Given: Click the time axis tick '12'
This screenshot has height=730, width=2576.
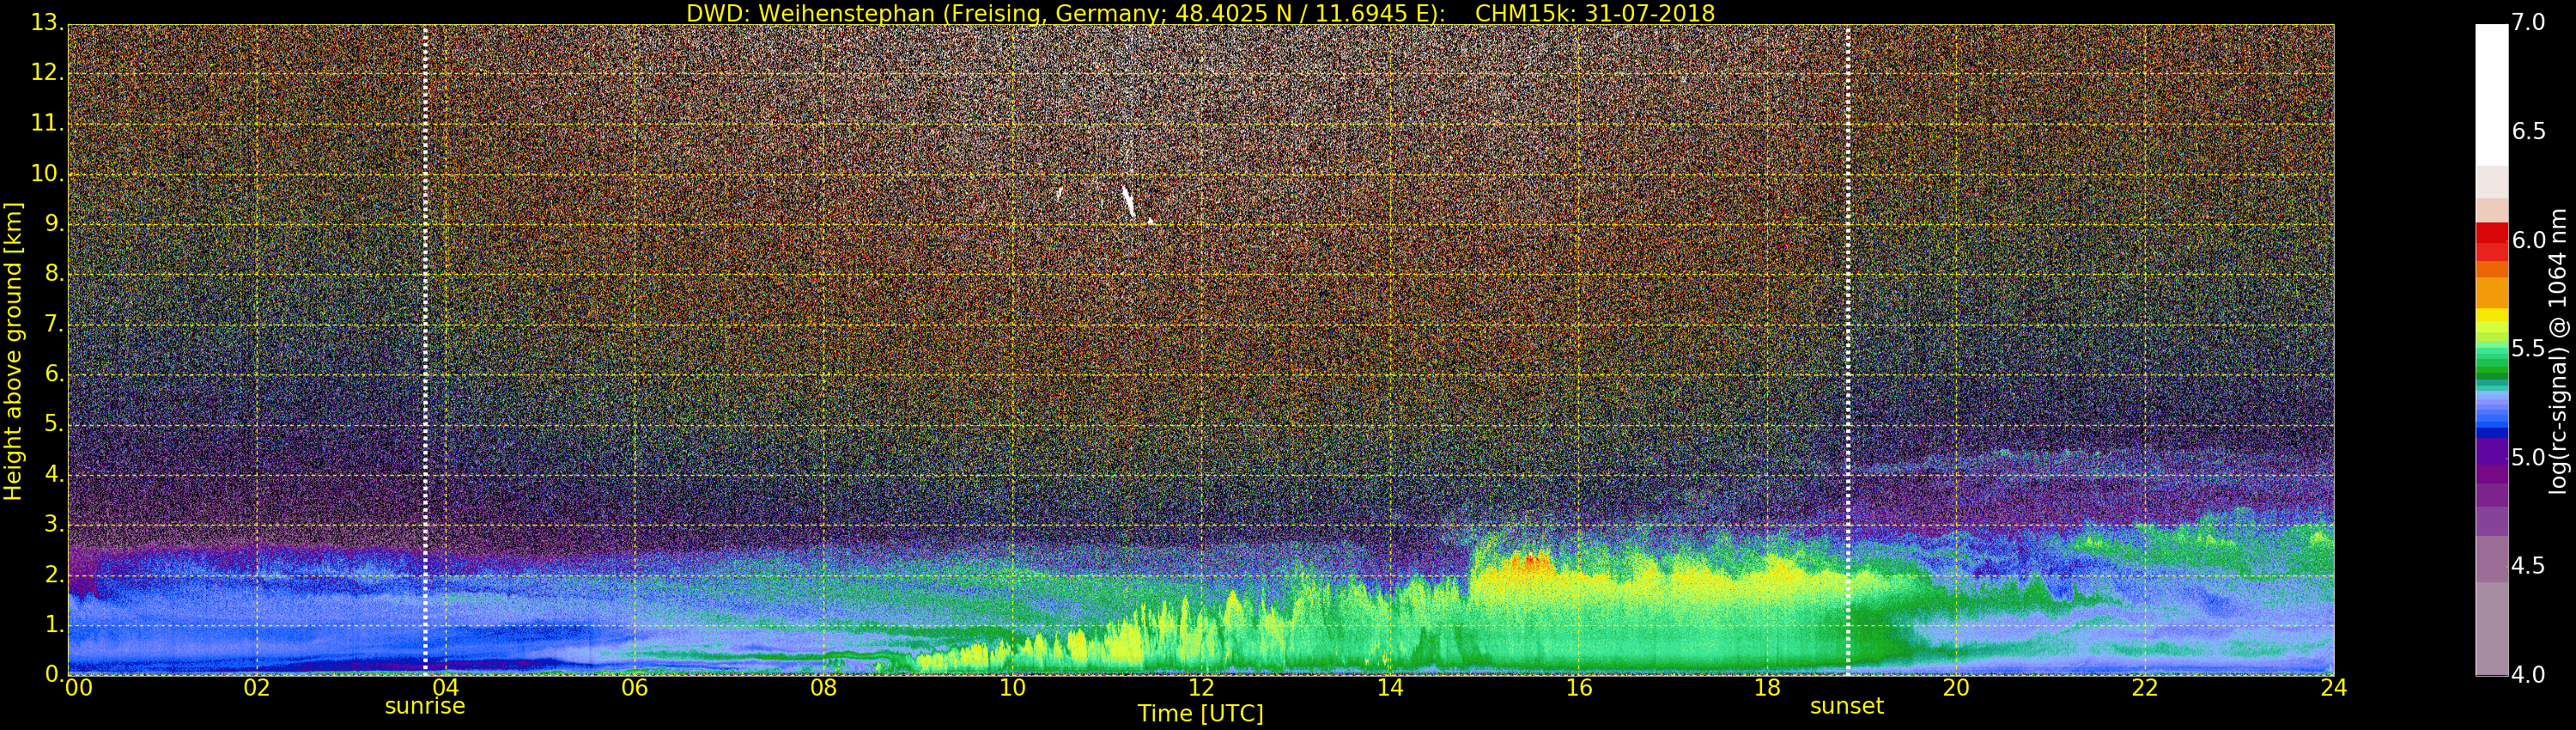Looking at the screenshot, I should pos(1201,688).
